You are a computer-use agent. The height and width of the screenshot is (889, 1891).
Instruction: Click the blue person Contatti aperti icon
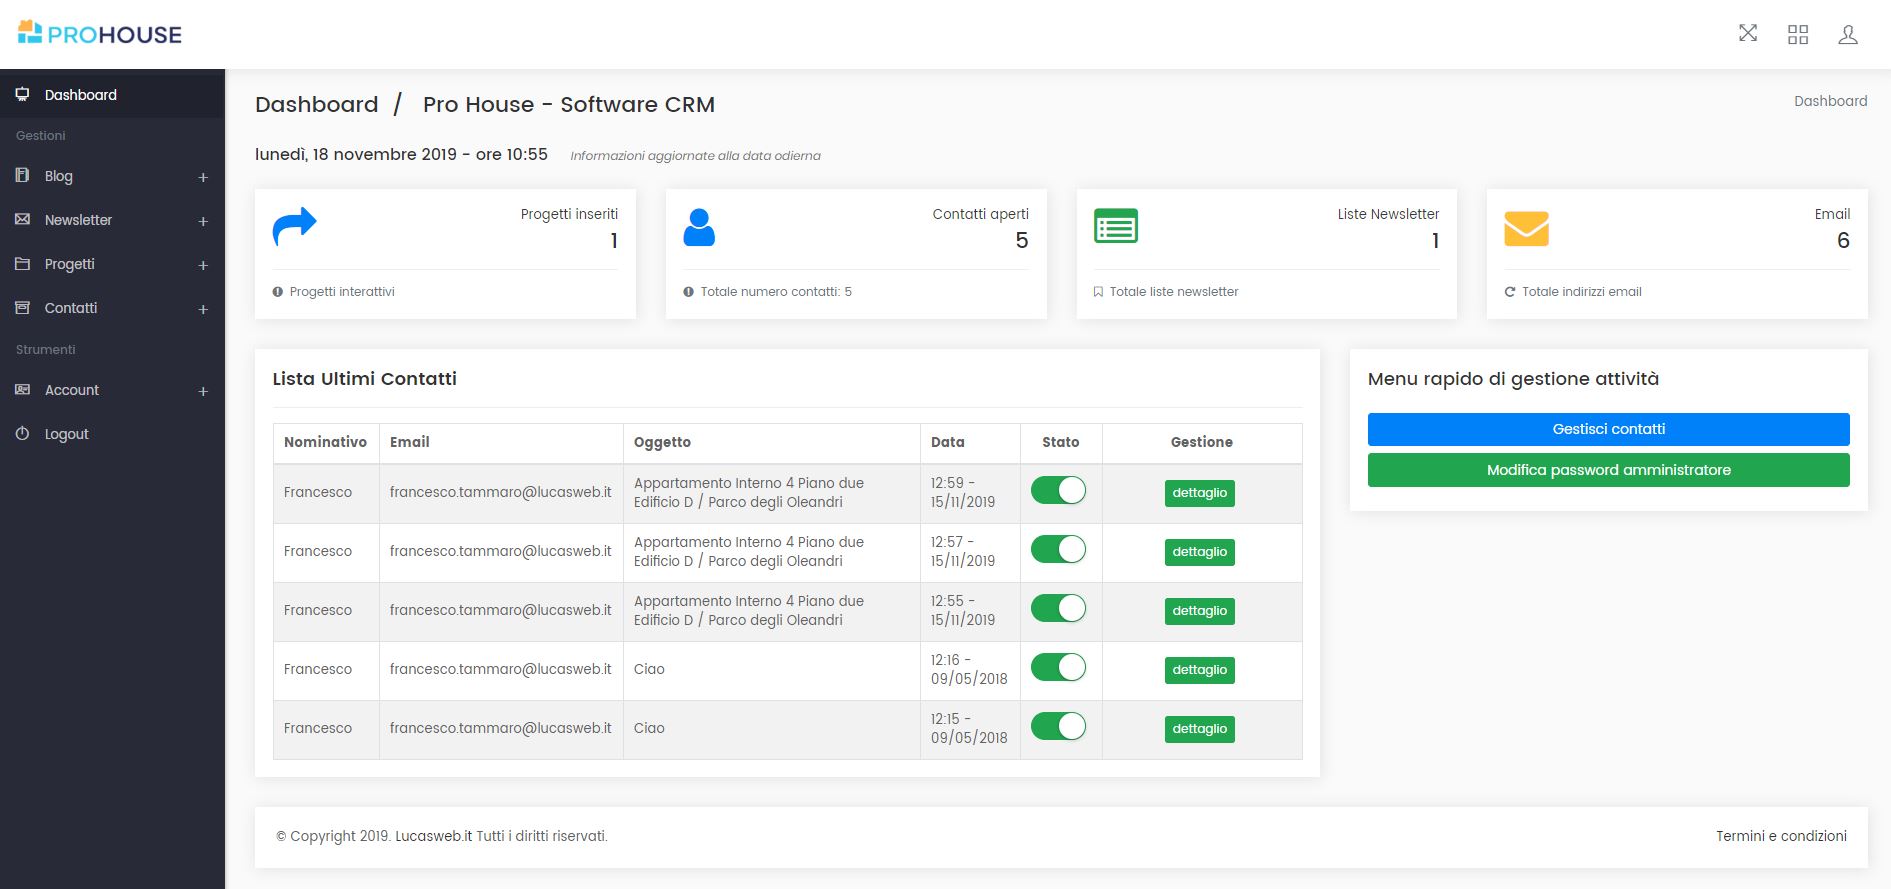pyautogui.click(x=699, y=227)
